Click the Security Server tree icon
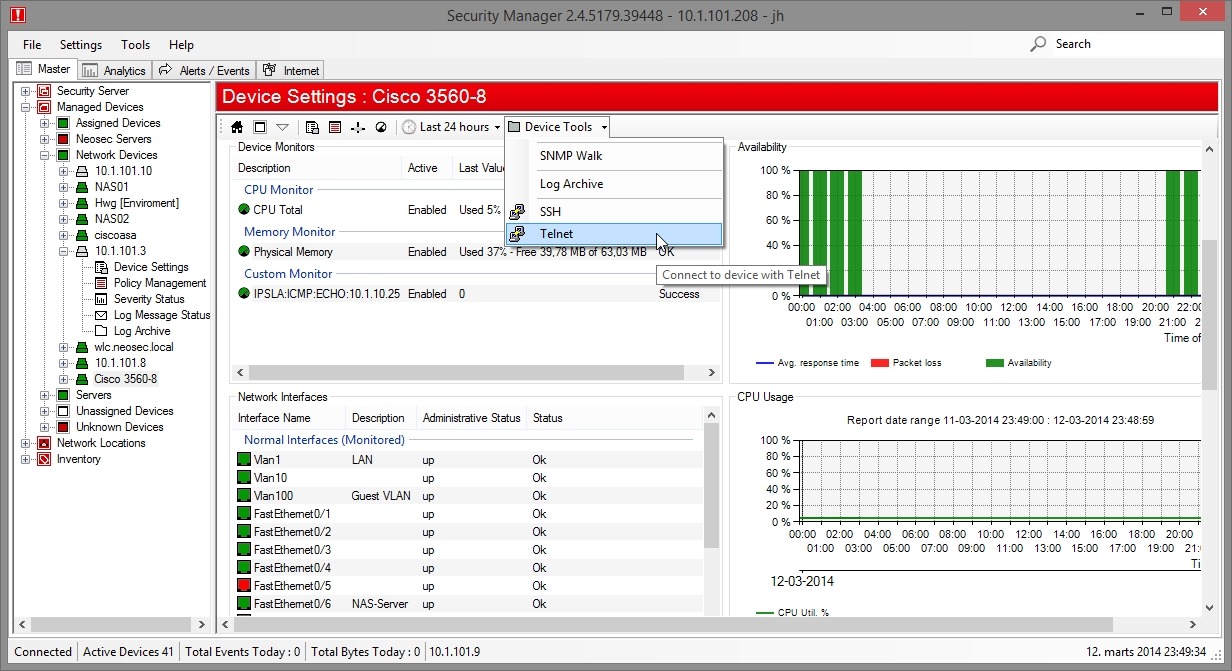The height and width of the screenshot is (671, 1232). click(44, 91)
